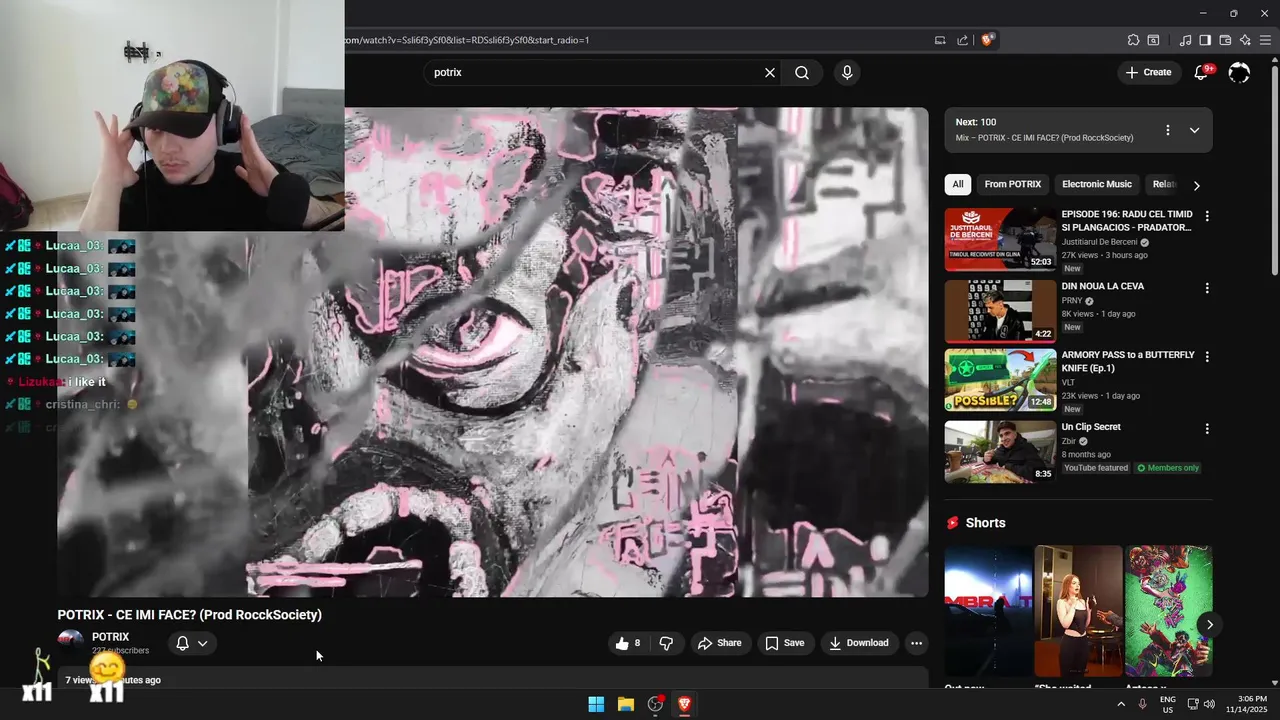Click the share page icon in address bar
Screen dimensions: 1280x720
[x=962, y=40]
